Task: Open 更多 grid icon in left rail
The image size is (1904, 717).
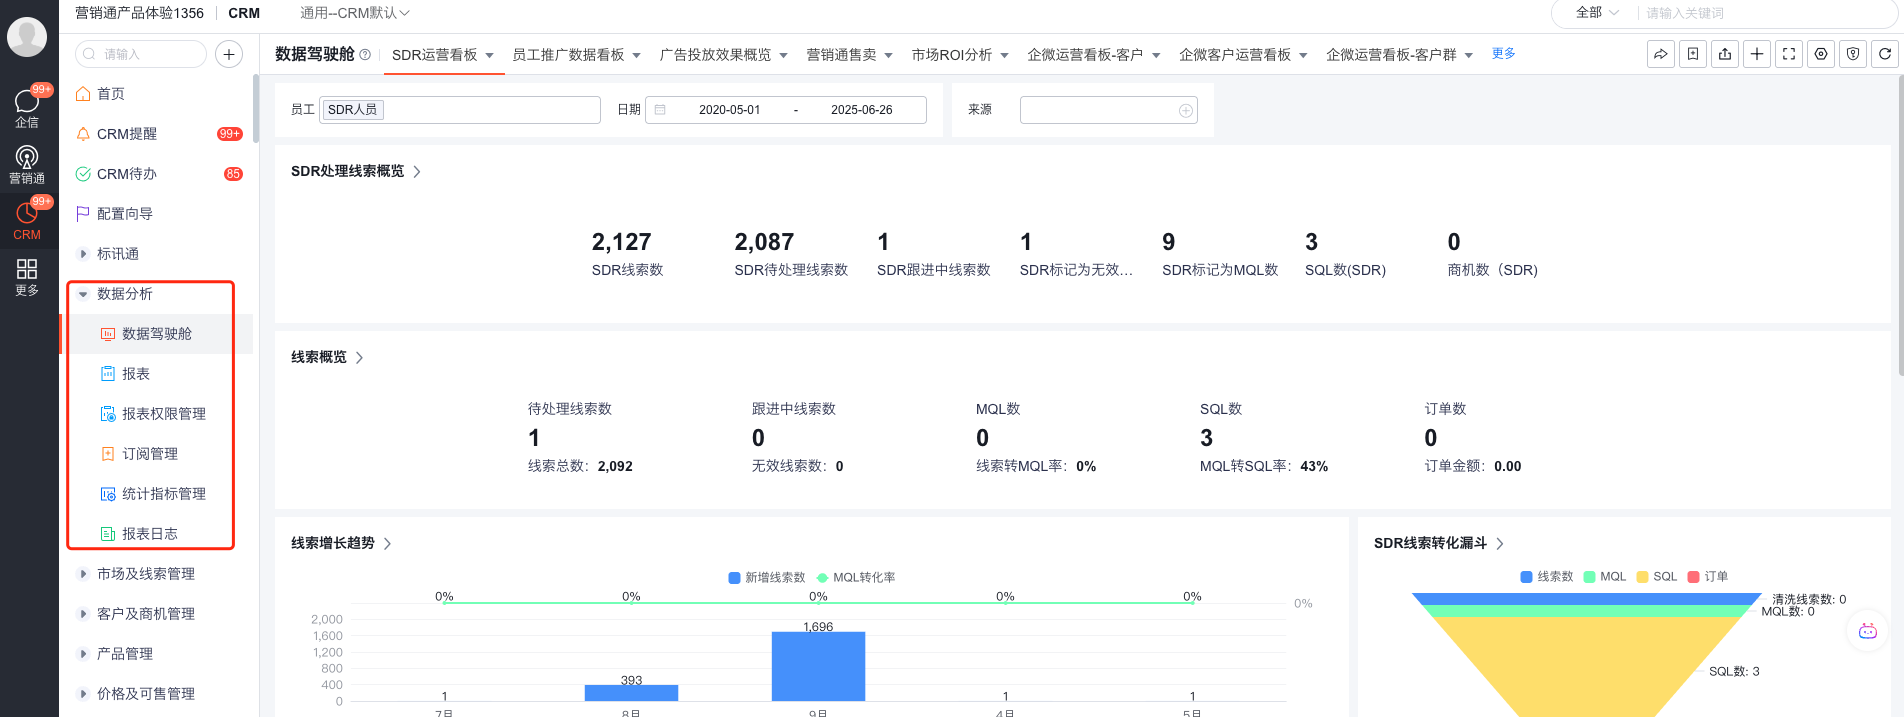Action: pos(27,276)
